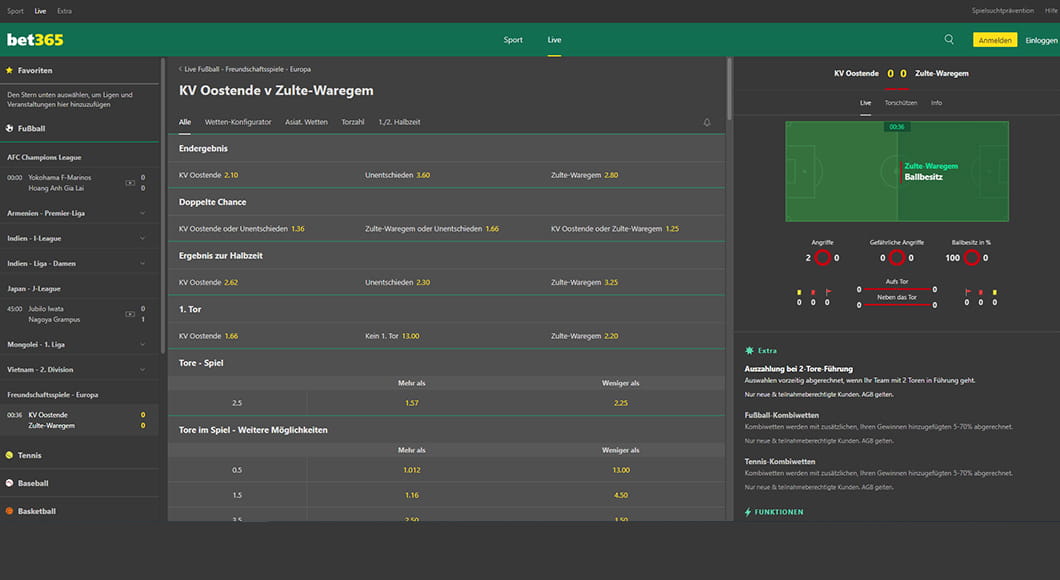
Task: Switch to the Torzahl tab
Action: pos(353,122)
